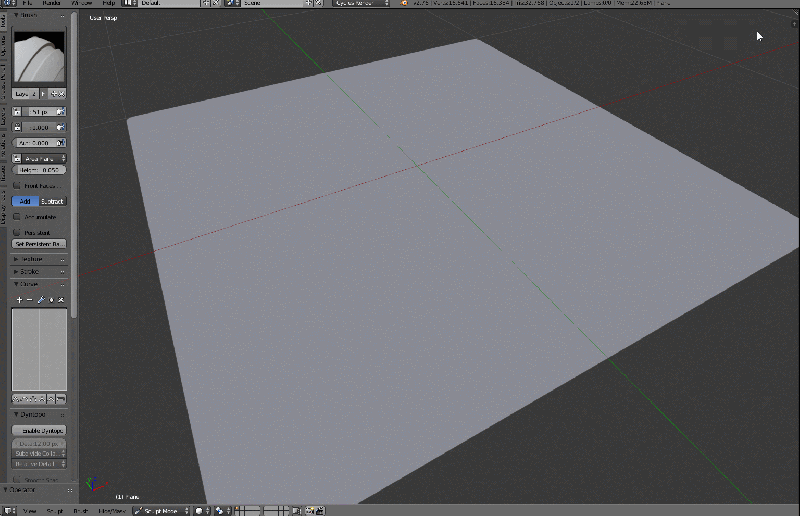Click inside the brush curve editor
Viewport: 800px width, 516px height.
pos(39,350)
